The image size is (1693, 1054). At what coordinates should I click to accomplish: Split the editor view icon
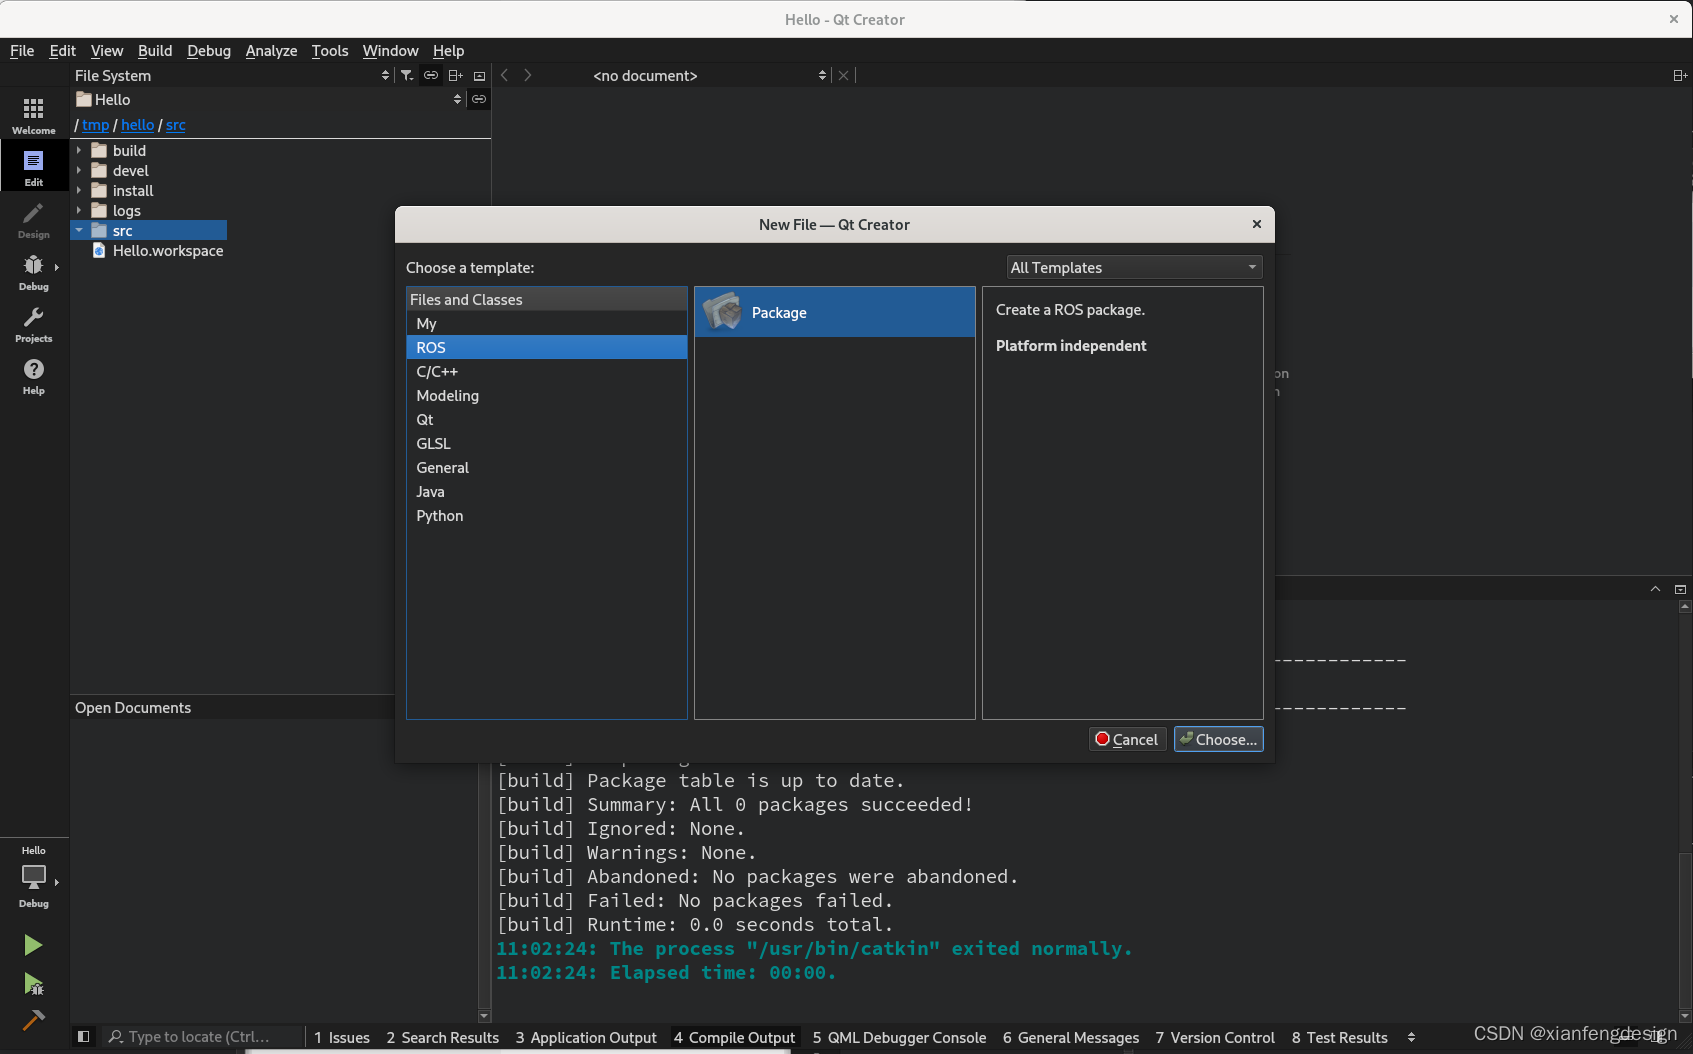(x=1680, y=75)
